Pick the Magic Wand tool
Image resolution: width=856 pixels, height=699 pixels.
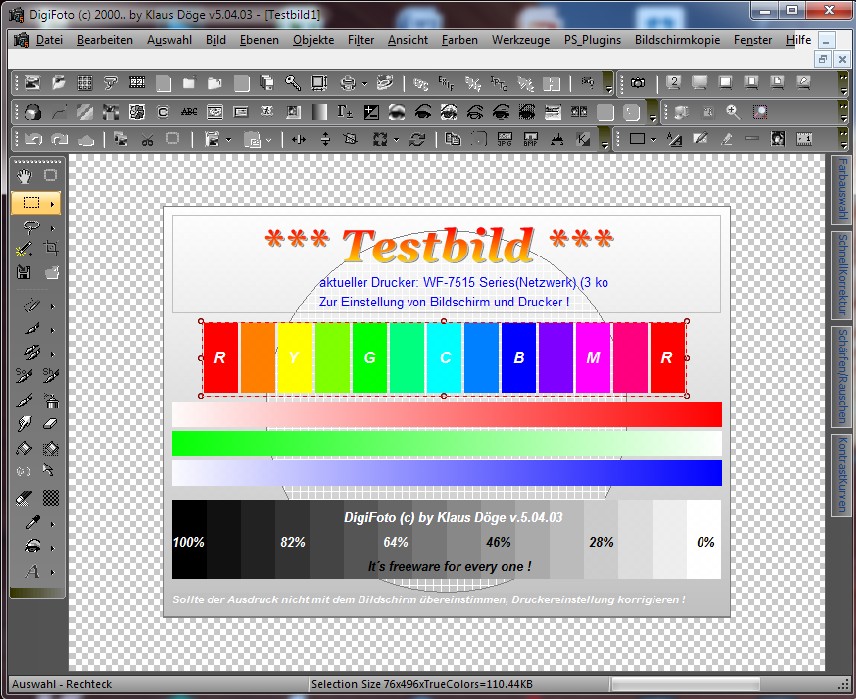click(24, 249)
